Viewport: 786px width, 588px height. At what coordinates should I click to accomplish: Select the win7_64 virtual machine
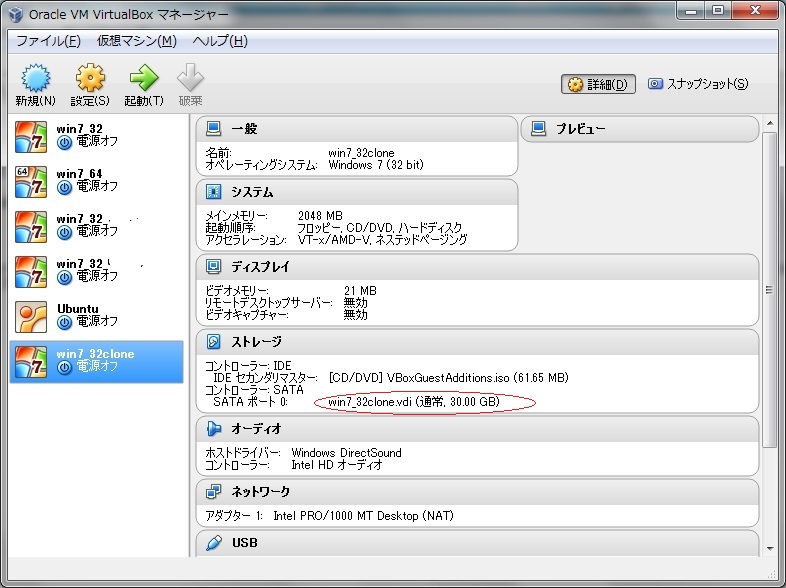point(96,181)
